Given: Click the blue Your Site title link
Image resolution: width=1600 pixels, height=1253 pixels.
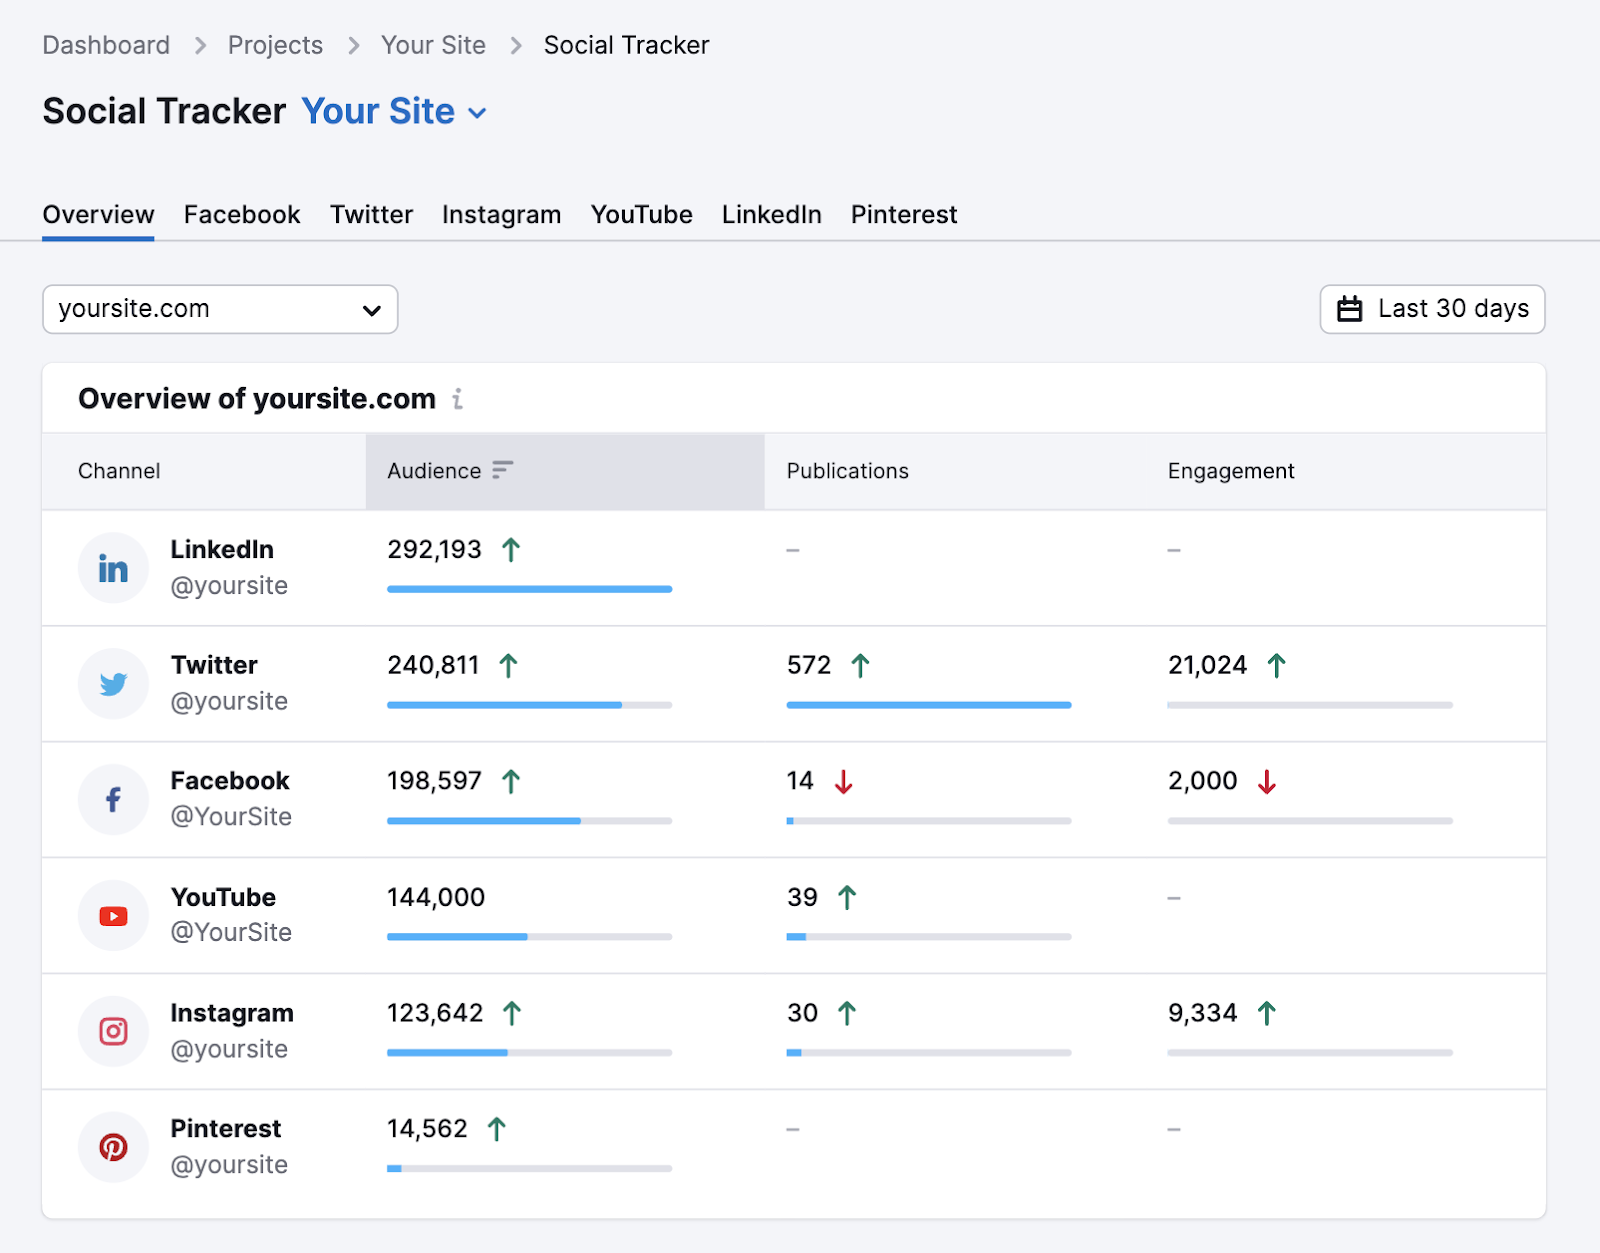Looking at the screenshot, I should 378,111.
